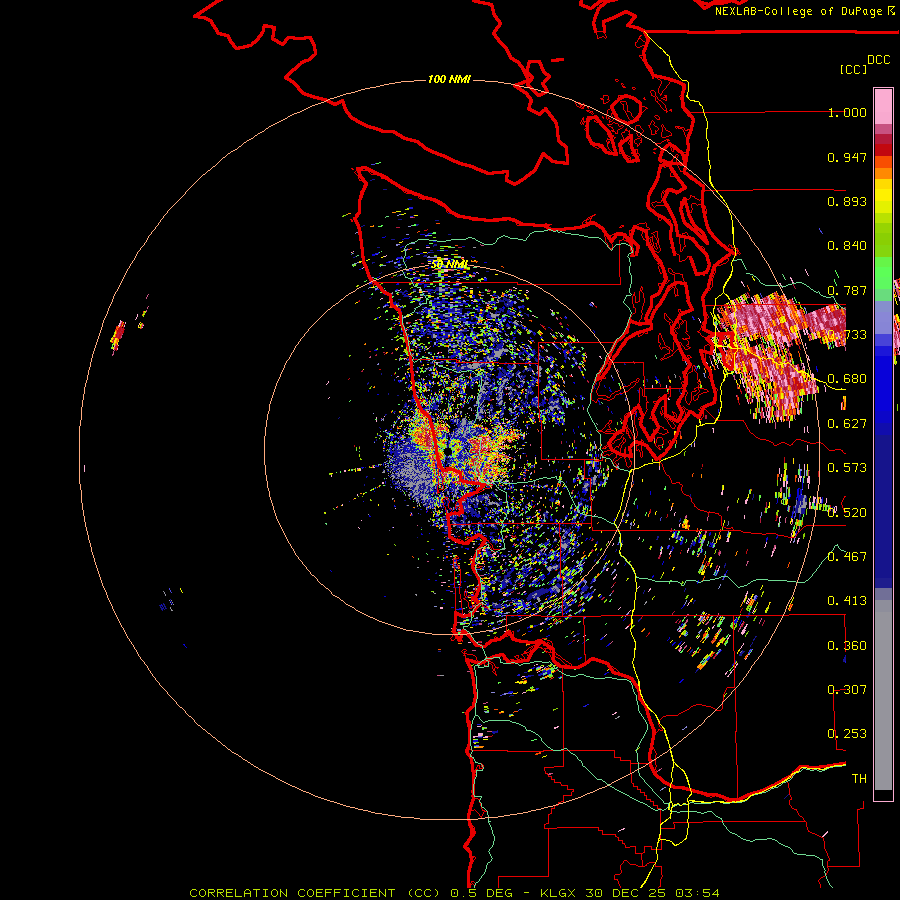Select the 0.253 scale value

847,734
